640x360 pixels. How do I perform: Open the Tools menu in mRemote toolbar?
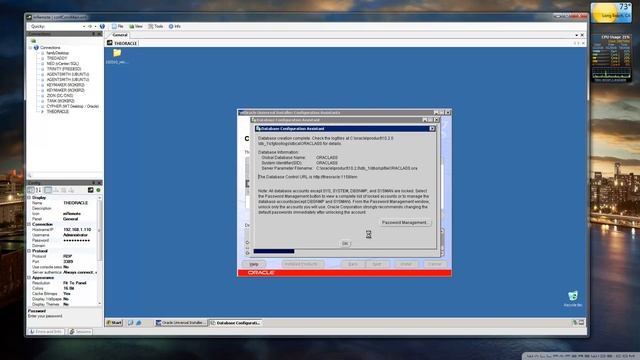(x=156, y=26)
